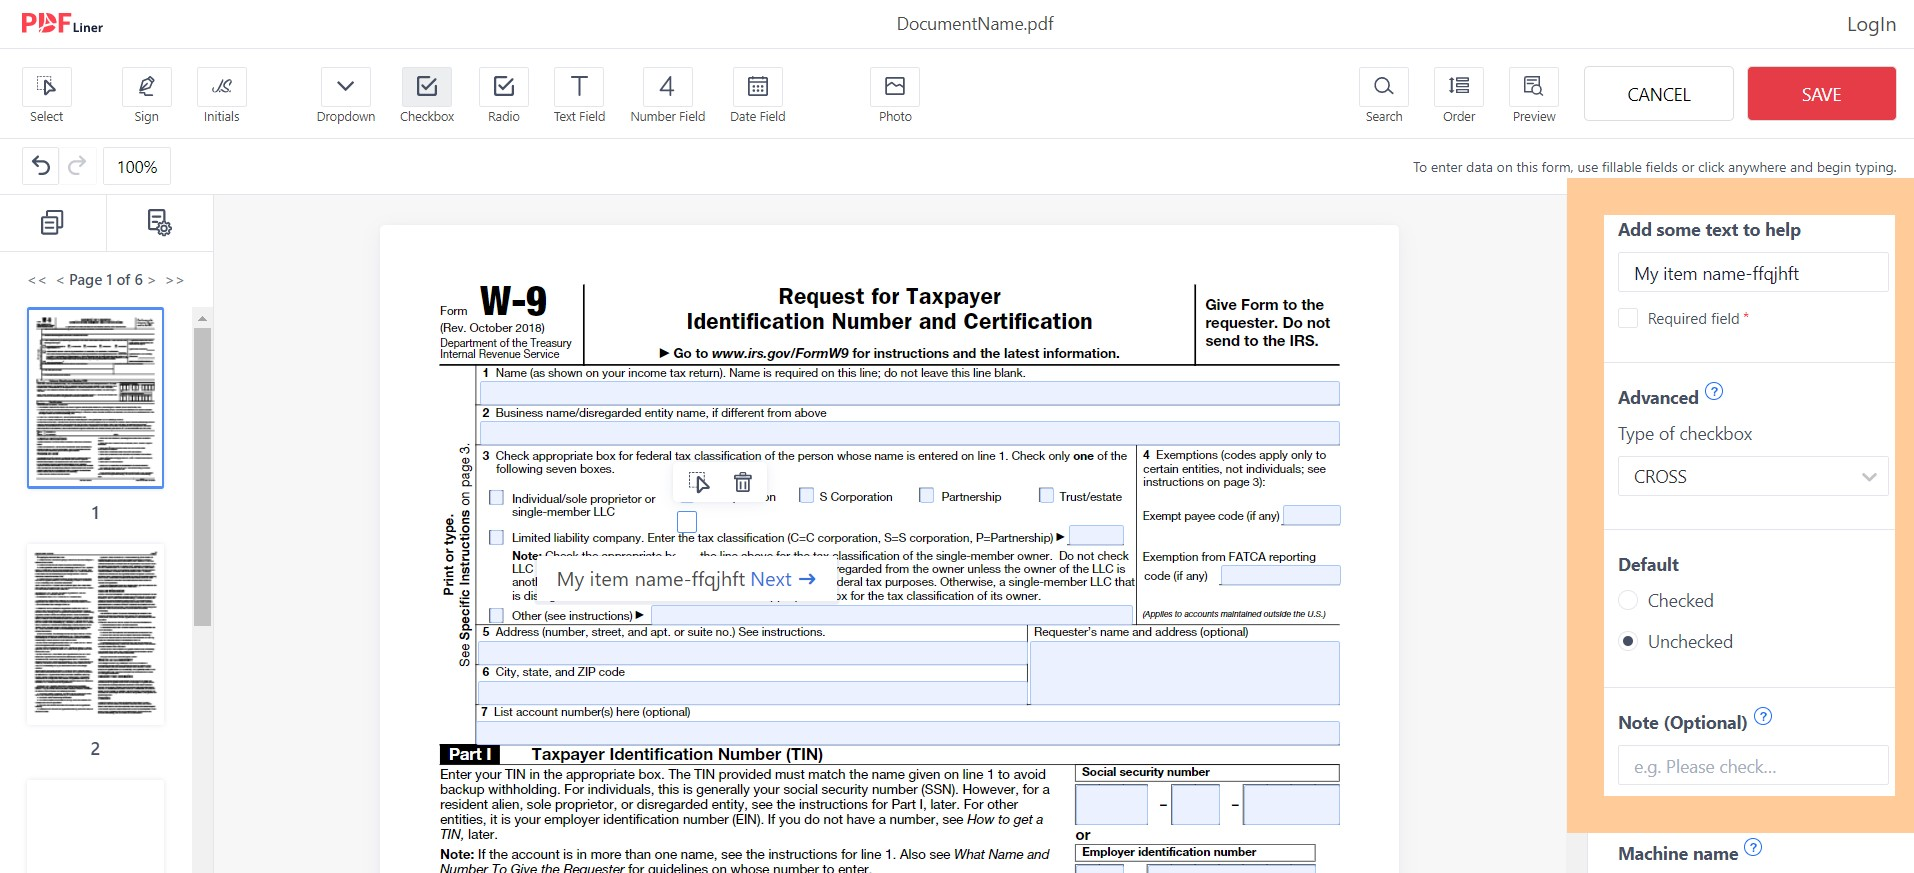Tick the Other (see instructions) checkbox
Viewport: 1914px width, 873px height.
(x=496, y=615)
